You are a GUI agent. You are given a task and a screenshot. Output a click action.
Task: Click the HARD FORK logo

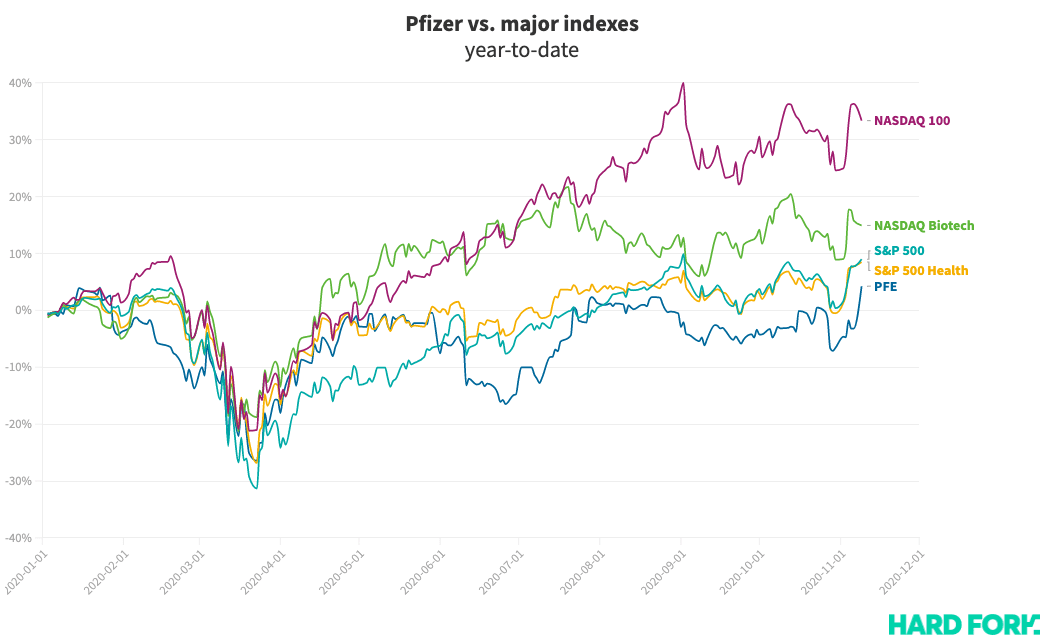(963, 625)
